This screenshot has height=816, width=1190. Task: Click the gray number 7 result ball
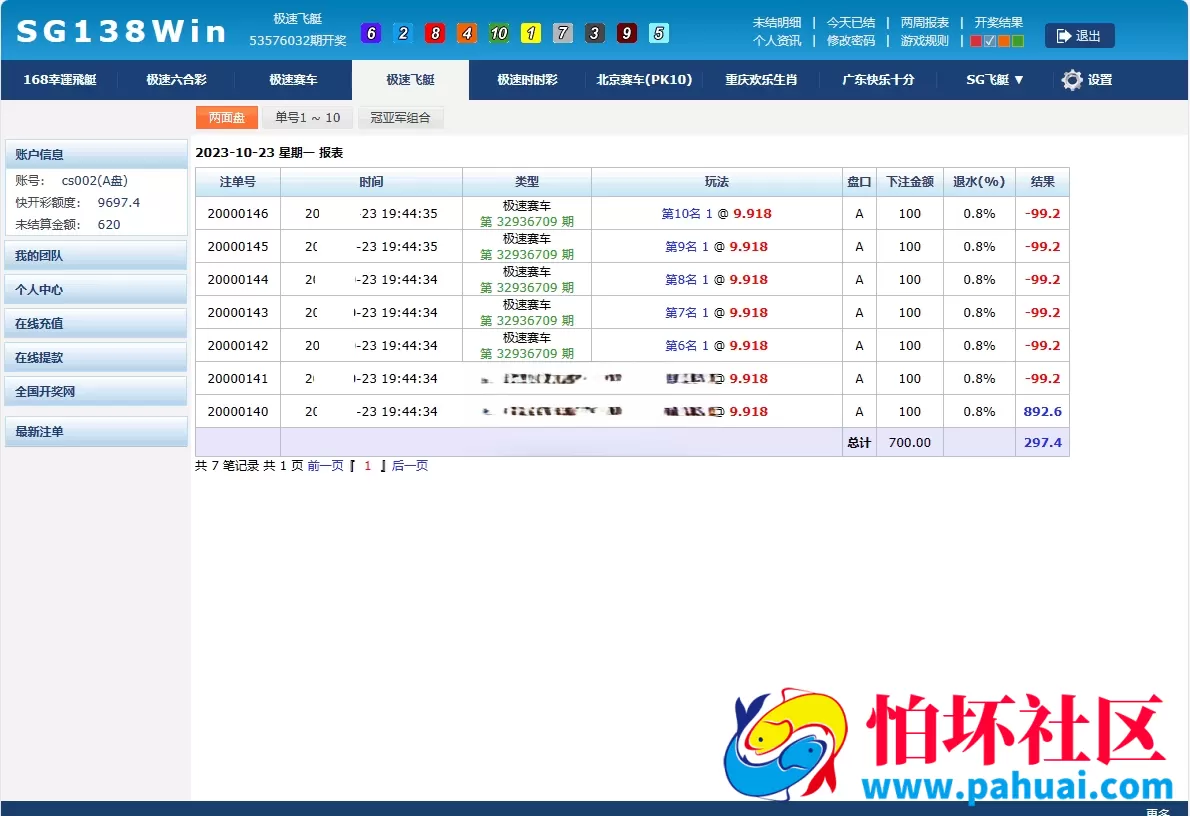[562, 33]
